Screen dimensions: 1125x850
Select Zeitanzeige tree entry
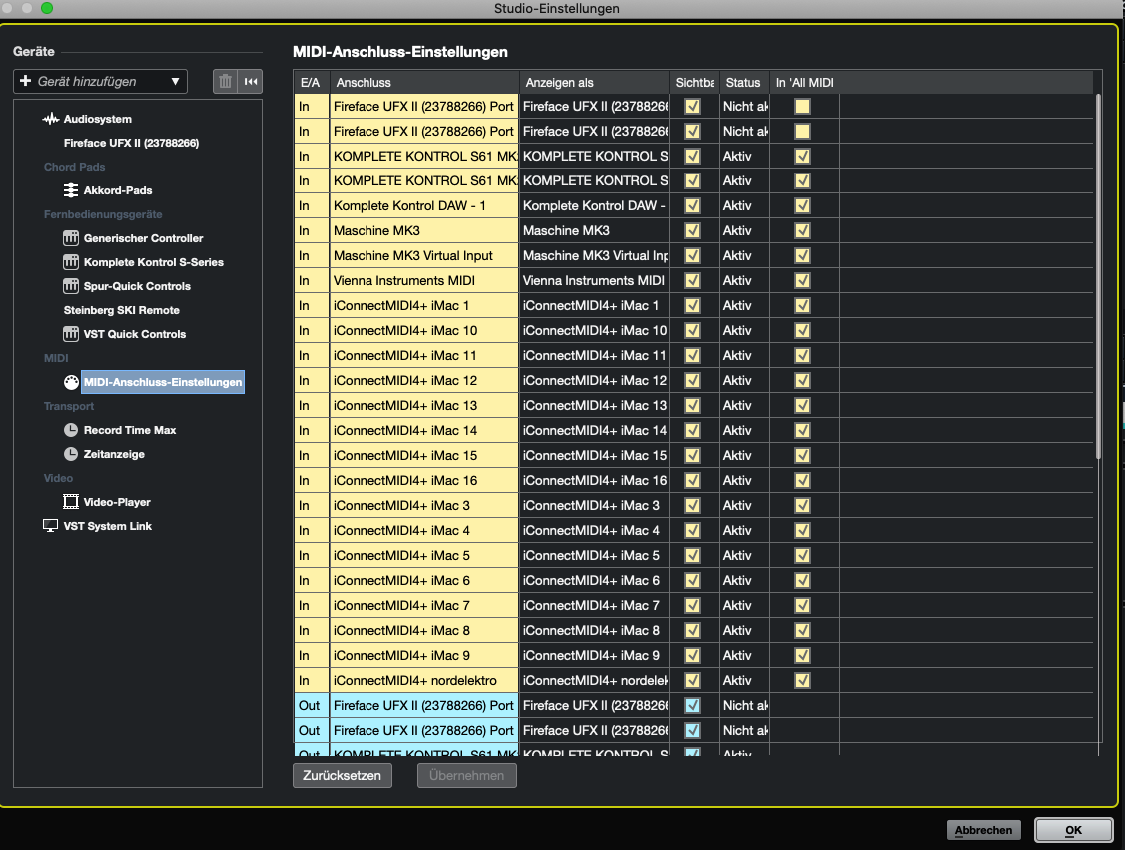(114, 454)
